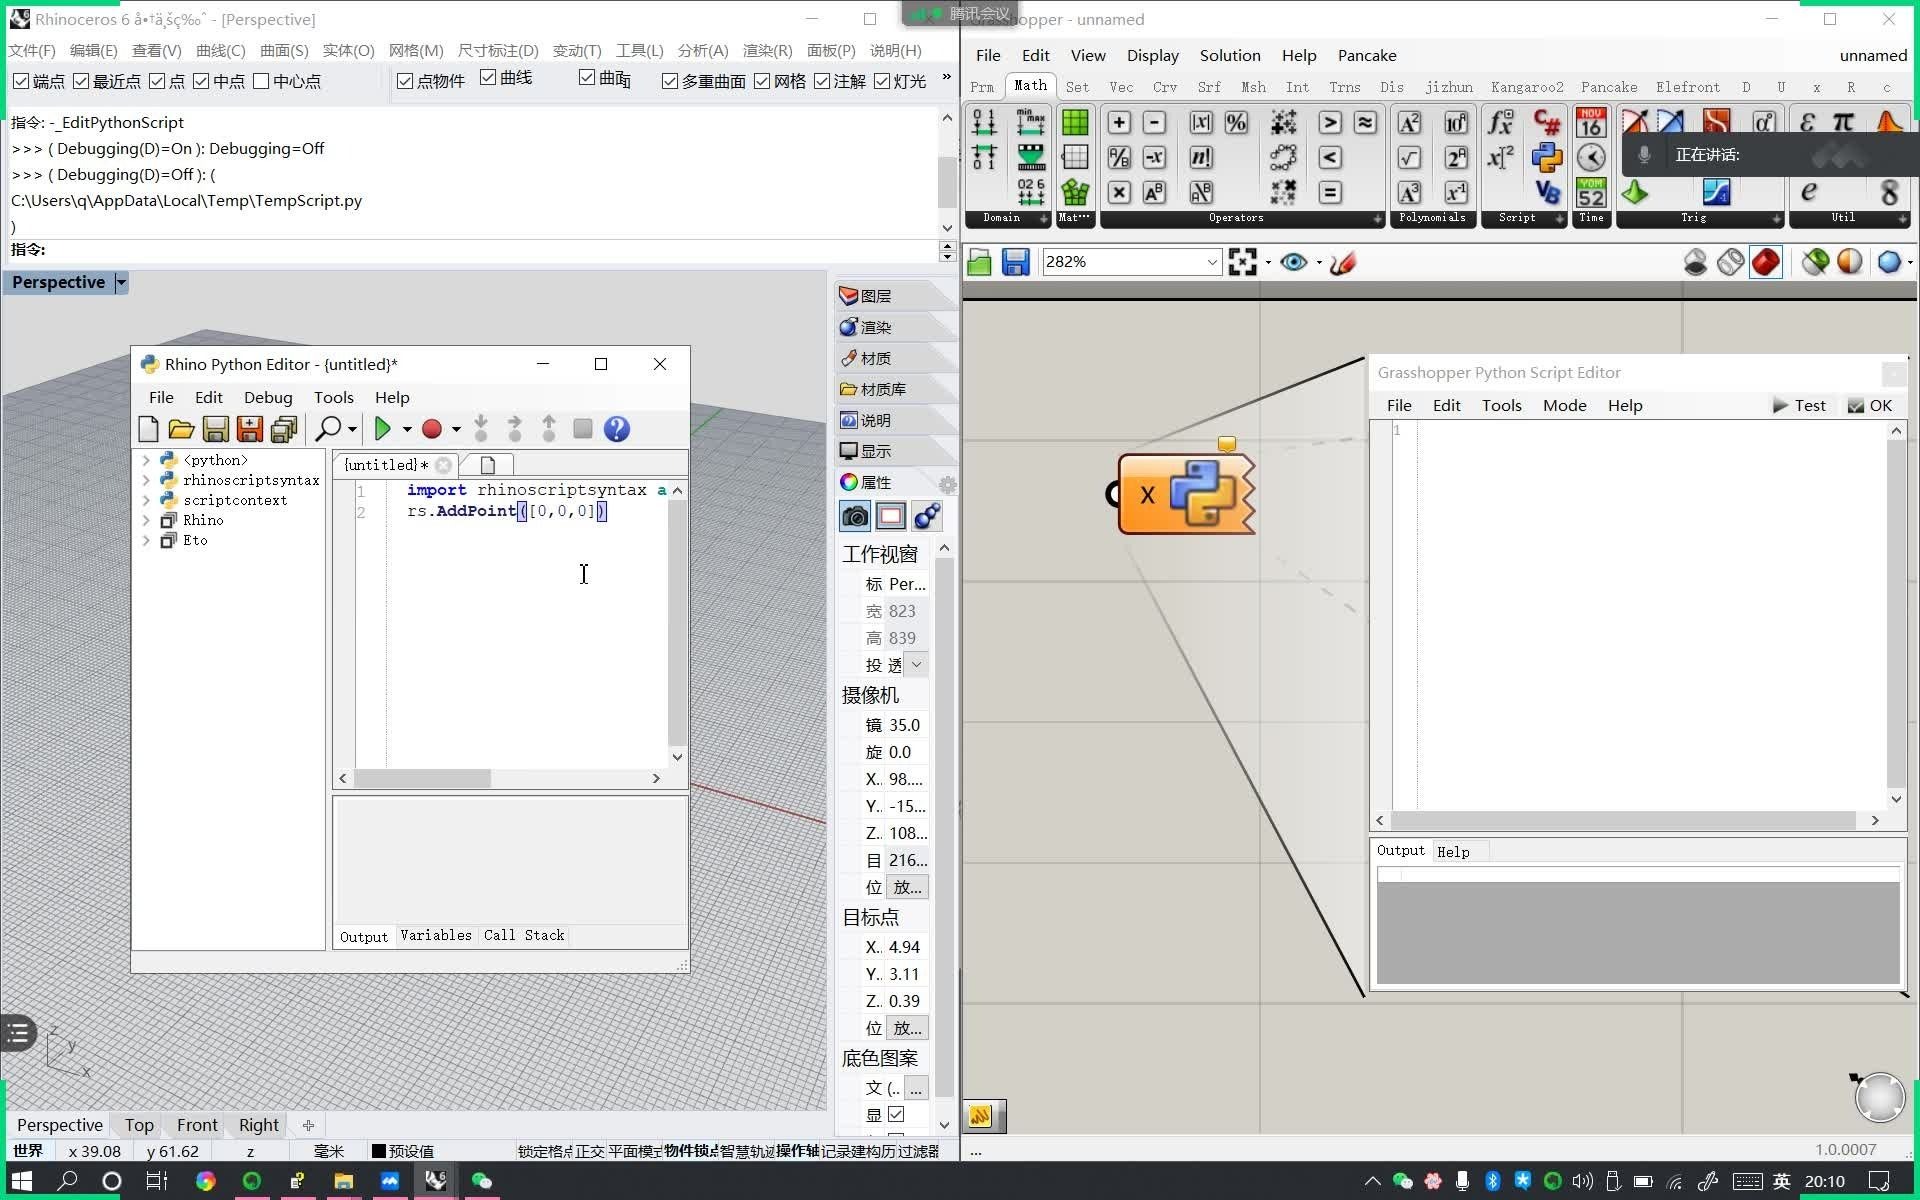
Task: Open the Debug menu in Rhino Python Editor
Action: point(267,397)
